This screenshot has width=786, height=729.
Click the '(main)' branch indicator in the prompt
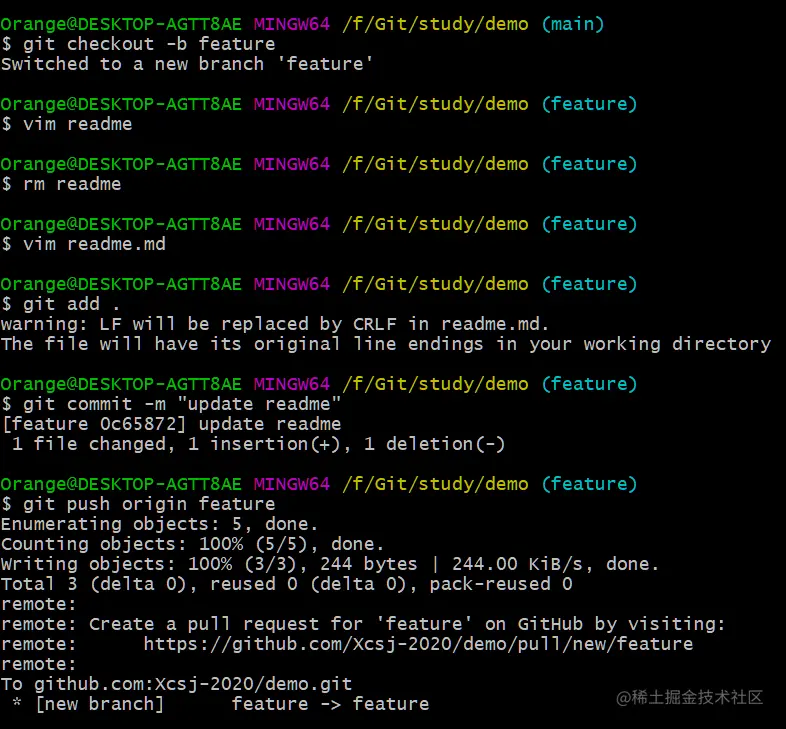tap(572, 24)
